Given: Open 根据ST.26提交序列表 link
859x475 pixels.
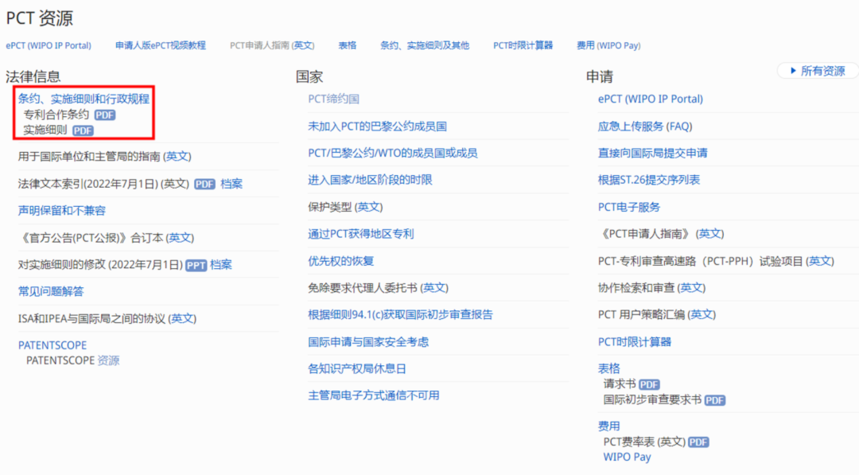Looking at the screenshot, I should [x=649, y=180].
